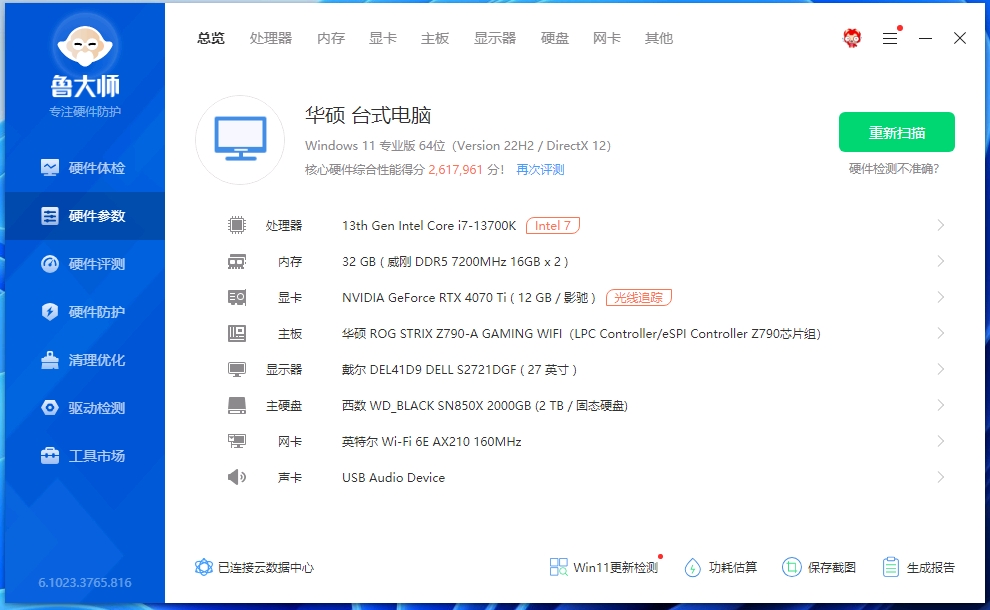
Task: Expand the 显示器 row chevron
Action: click(x=941, y=369)
